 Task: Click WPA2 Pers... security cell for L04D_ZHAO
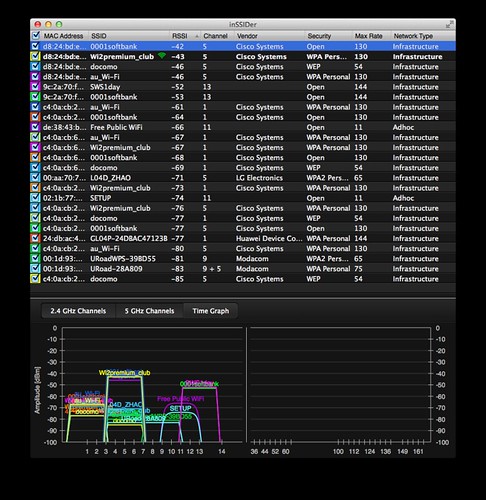[327, 178]
